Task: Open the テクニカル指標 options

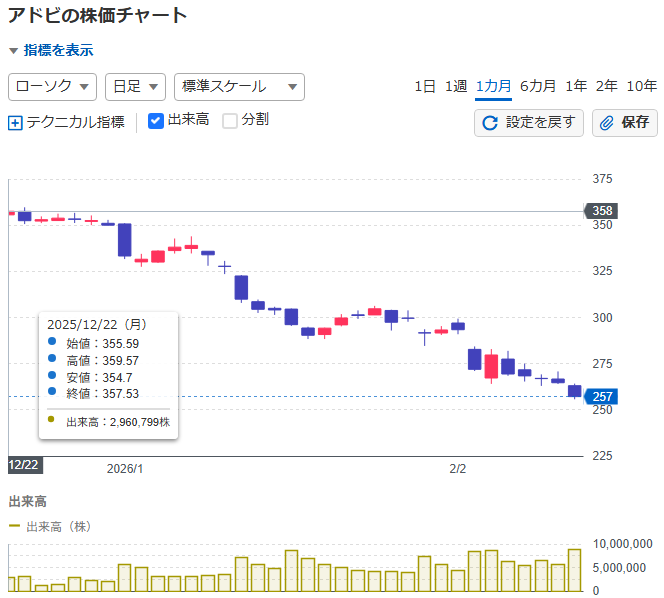Action: [x=75, y=122]
